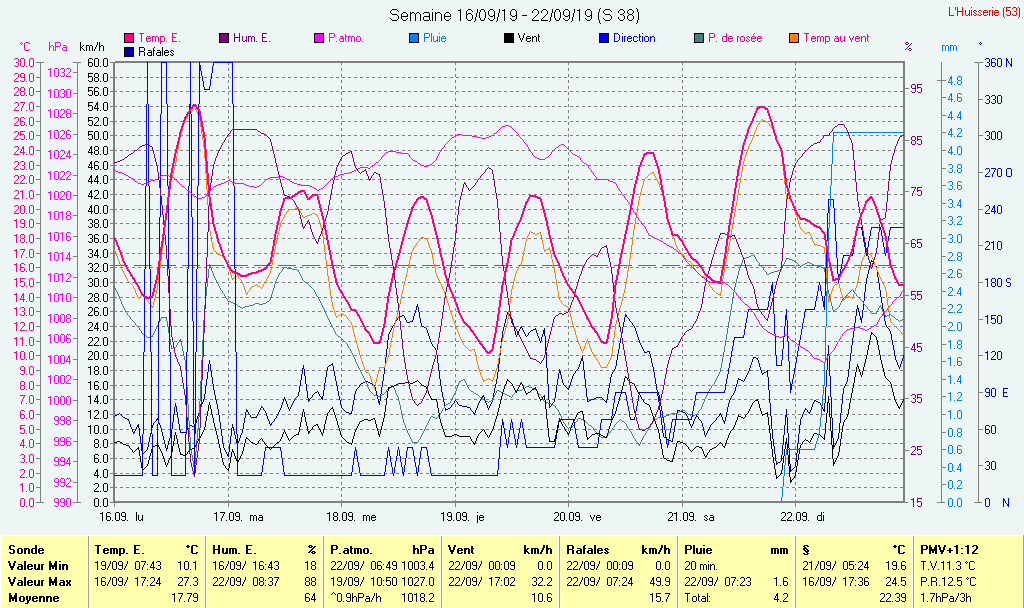The width and height of the screenshot is (1024, 608).
Task: Select the Hum. E. legend label
Action: click(x=252, y=39)
